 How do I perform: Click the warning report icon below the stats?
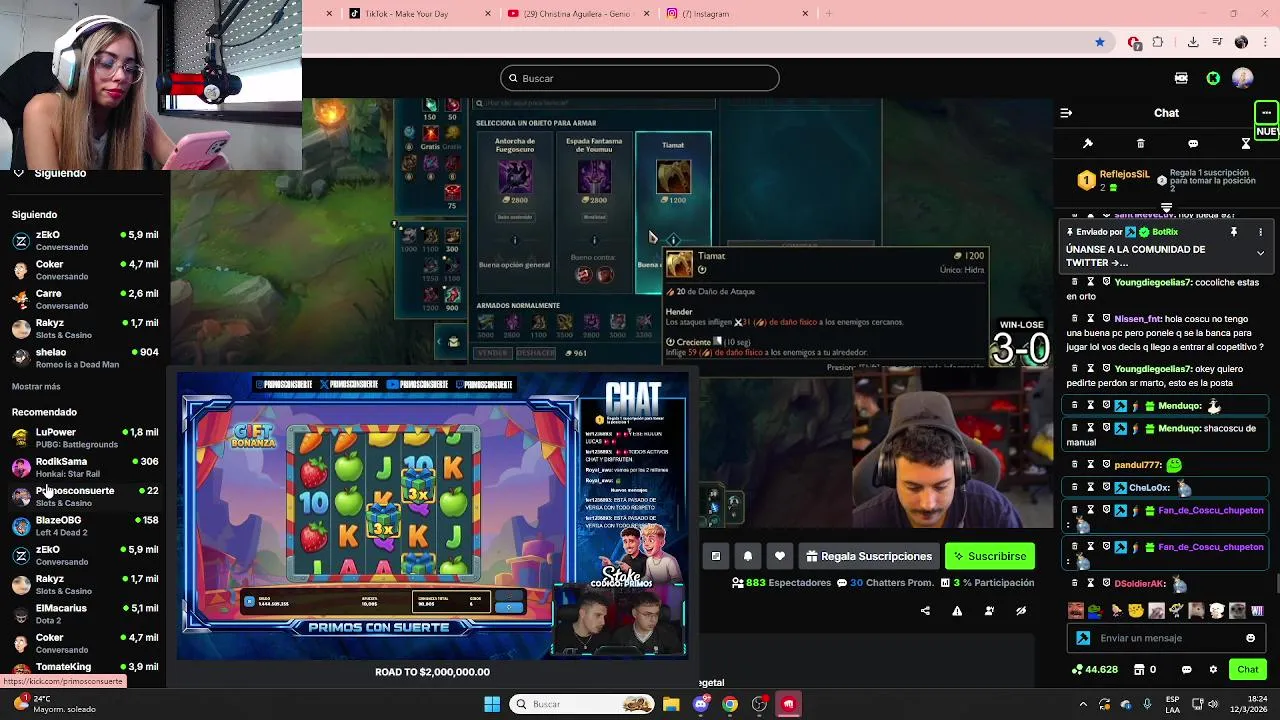pyautogui.click(x=957, y=611)
